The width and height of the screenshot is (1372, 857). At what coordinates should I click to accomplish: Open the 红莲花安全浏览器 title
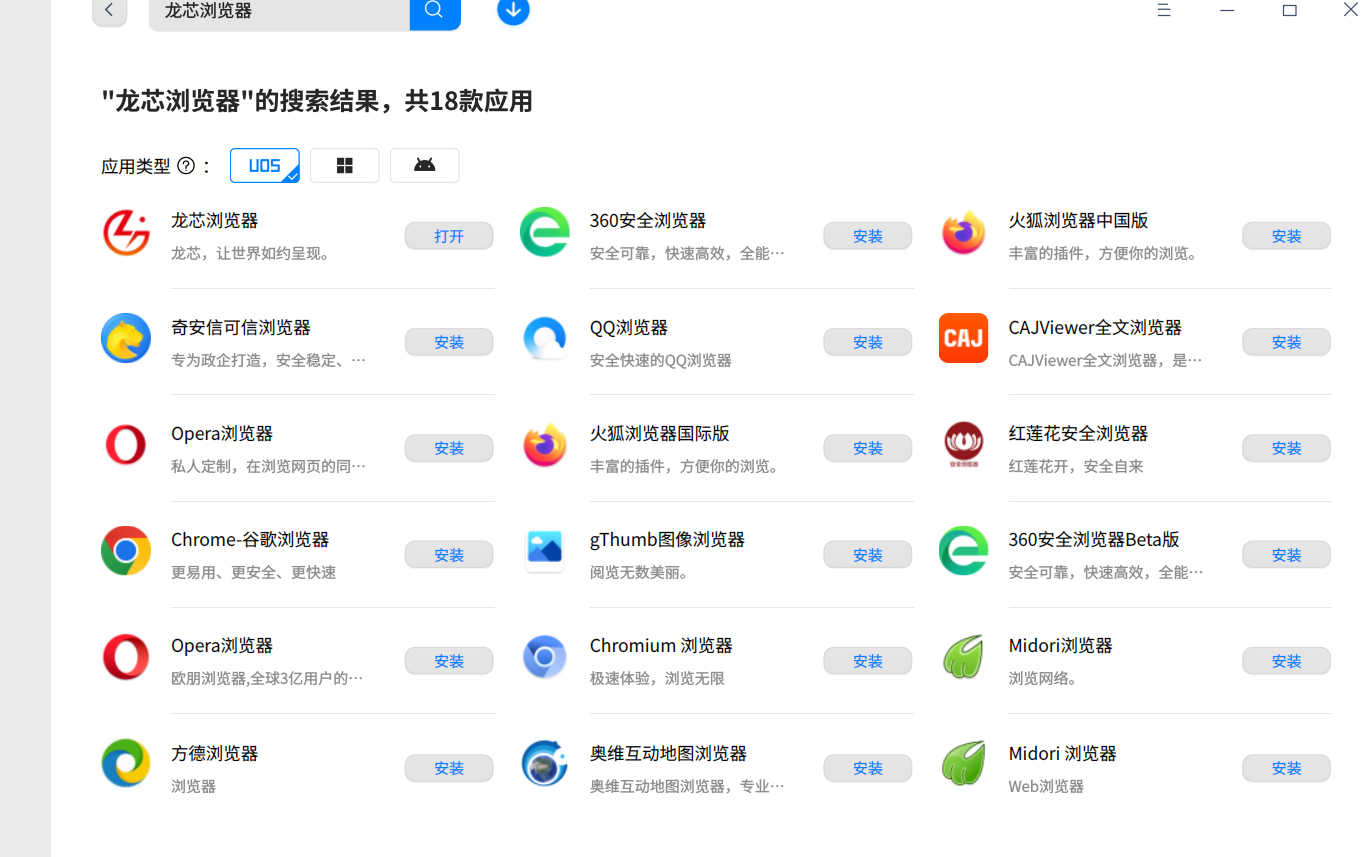click(1078, 433)
